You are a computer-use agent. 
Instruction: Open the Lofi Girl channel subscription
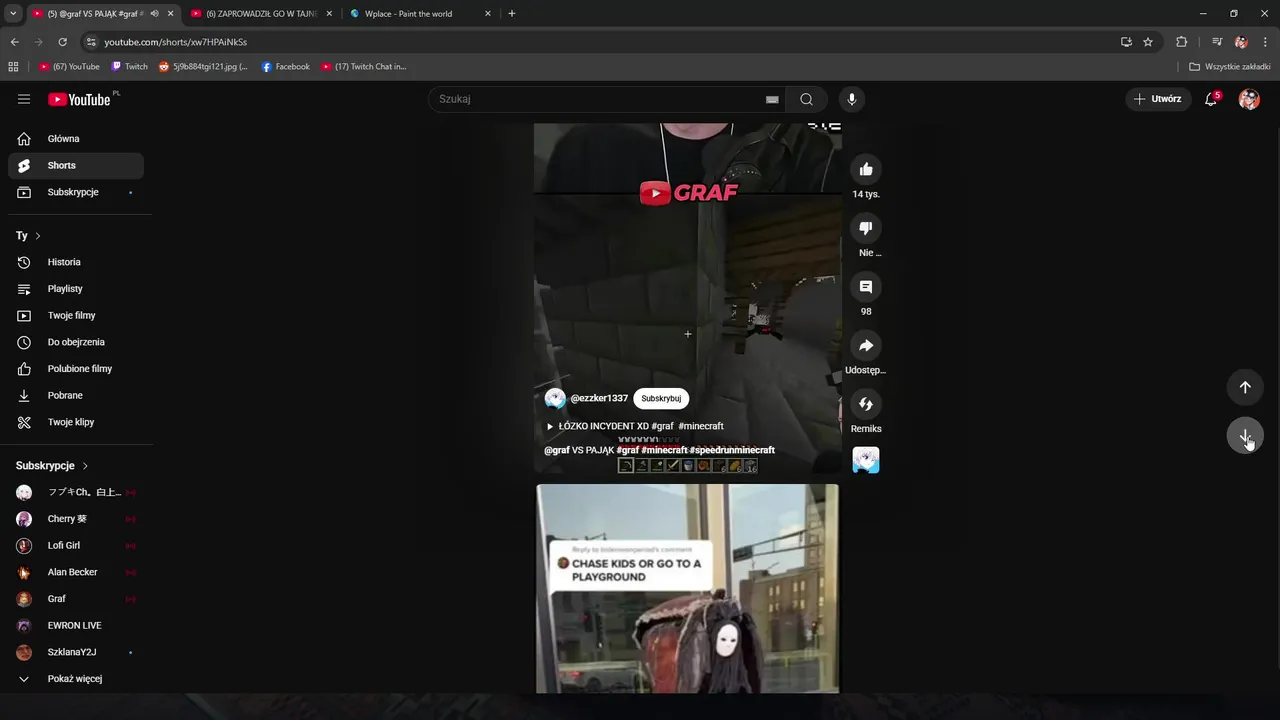(x=76, y=545)
